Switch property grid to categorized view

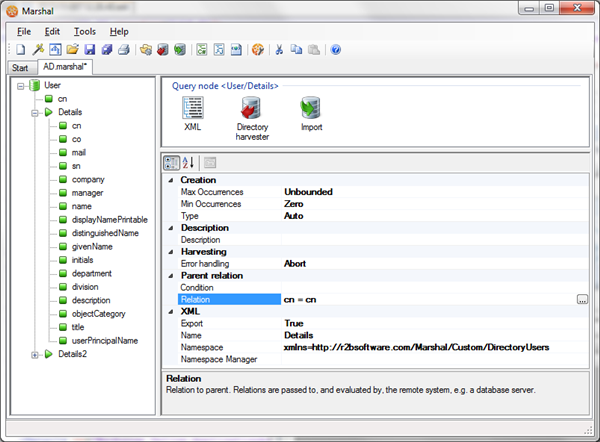[x=171, y=163]
